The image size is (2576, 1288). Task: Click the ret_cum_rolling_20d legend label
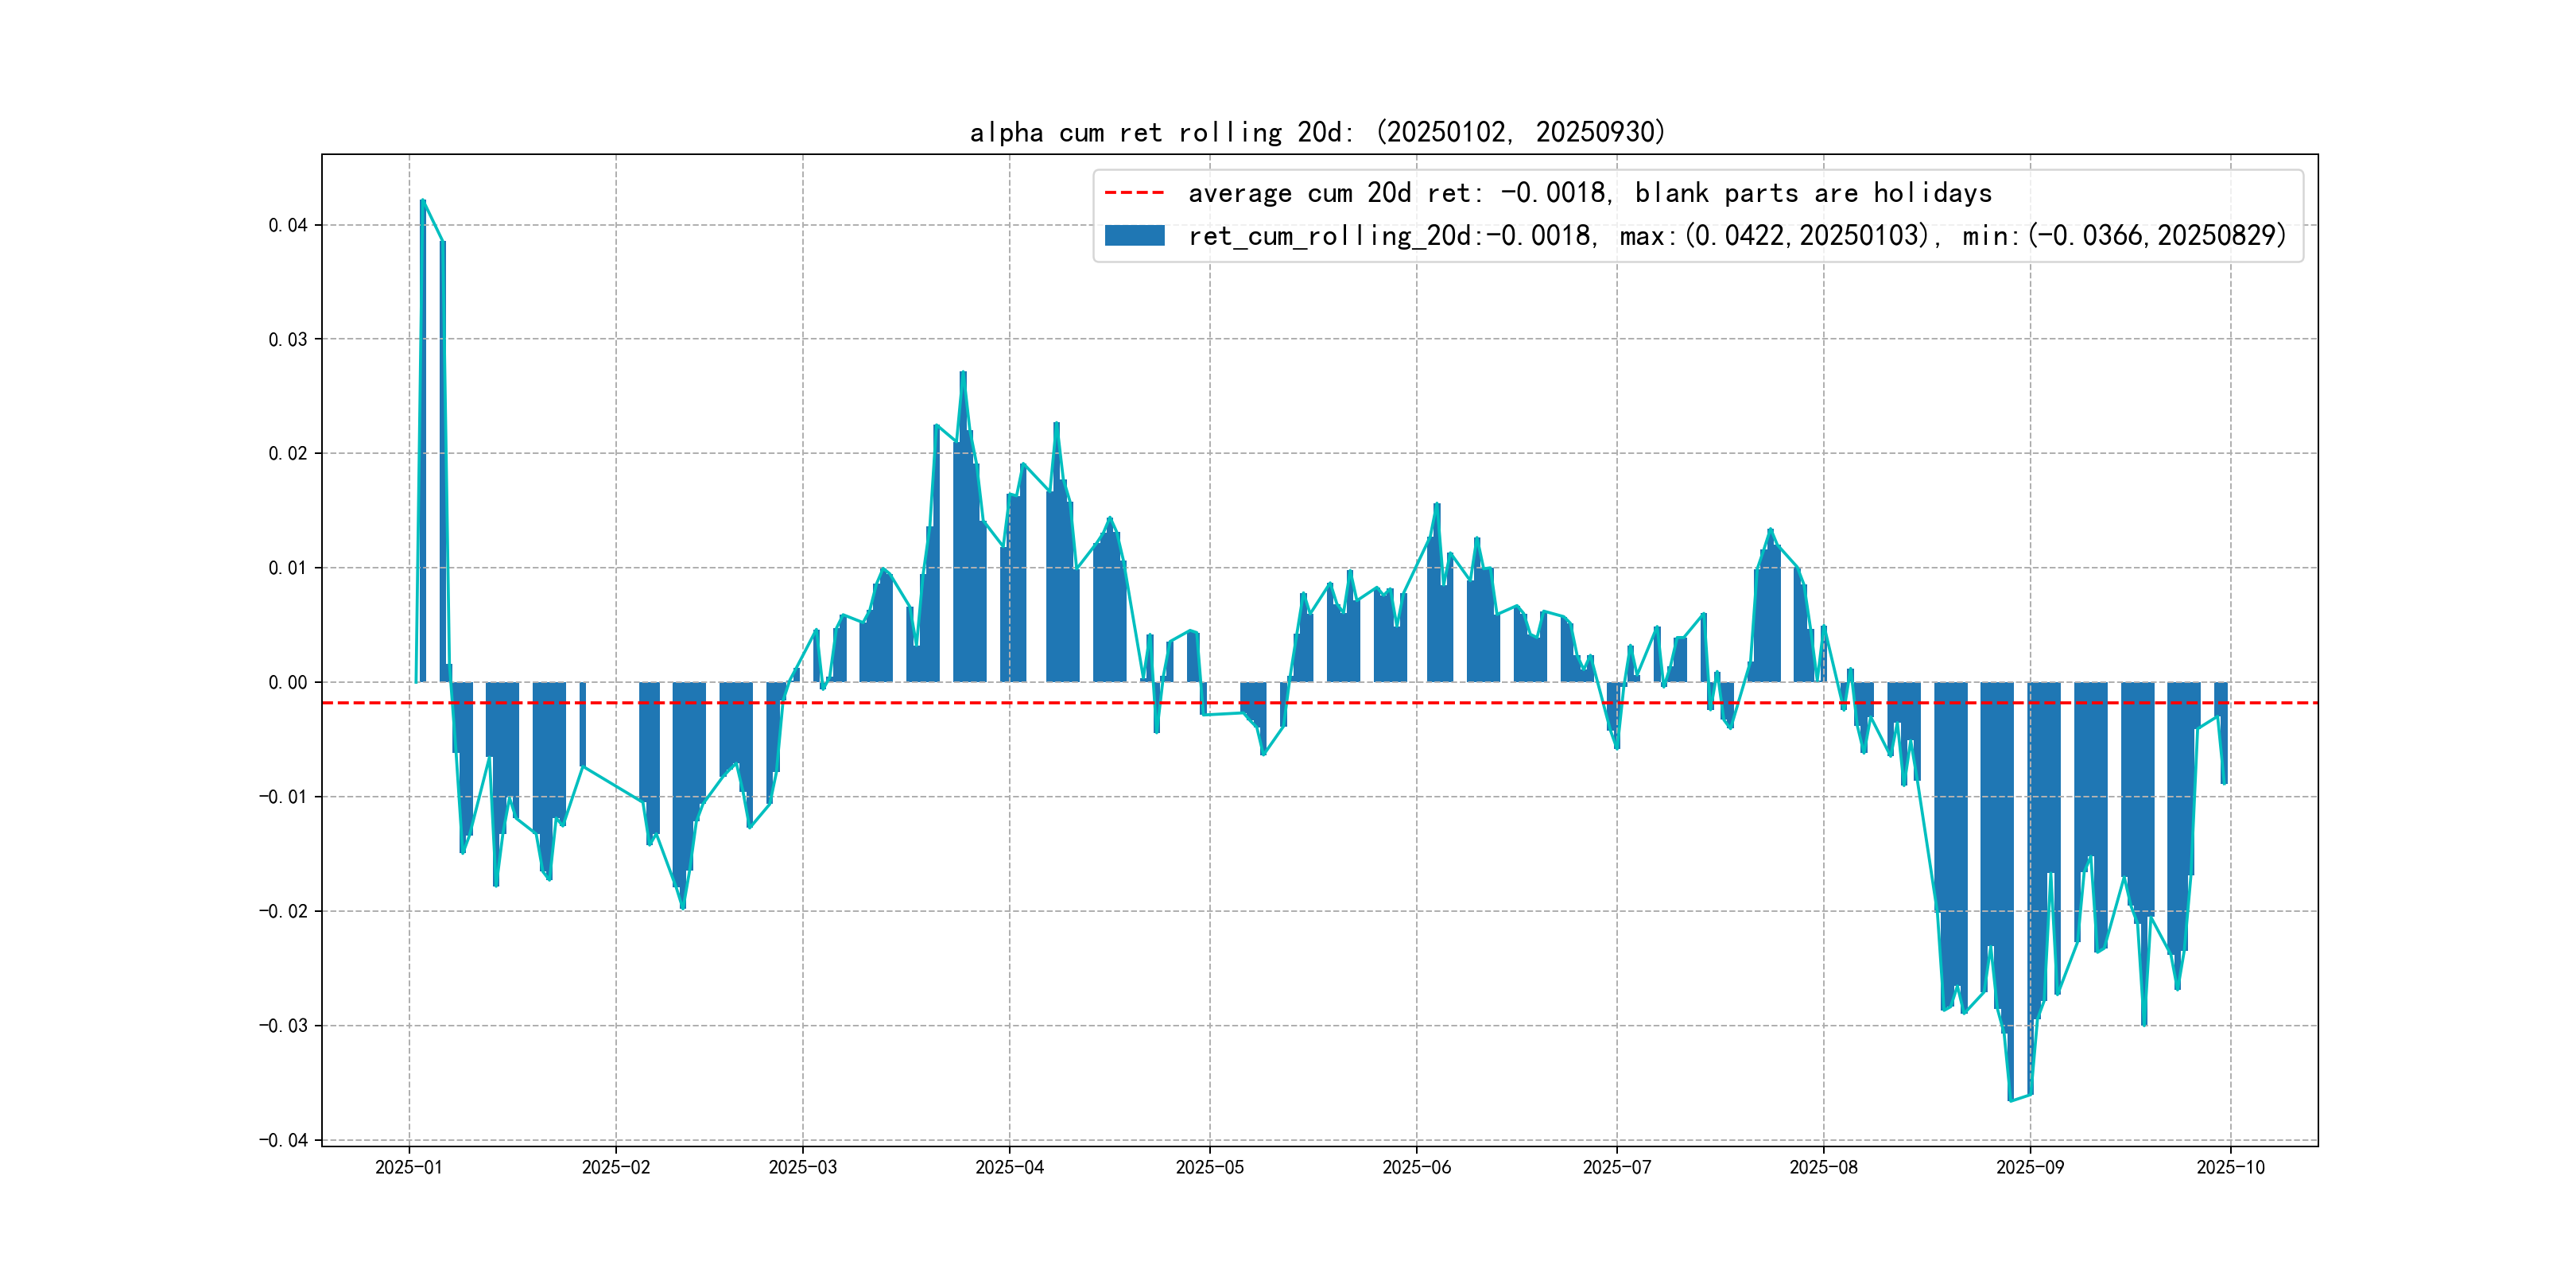tap(1736, 236)
